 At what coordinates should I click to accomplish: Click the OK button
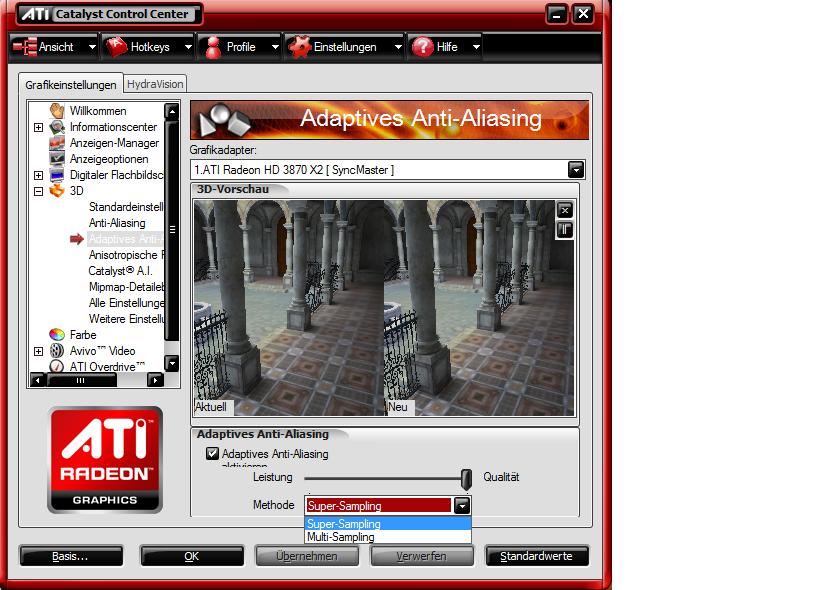click(x=192, y=556)
